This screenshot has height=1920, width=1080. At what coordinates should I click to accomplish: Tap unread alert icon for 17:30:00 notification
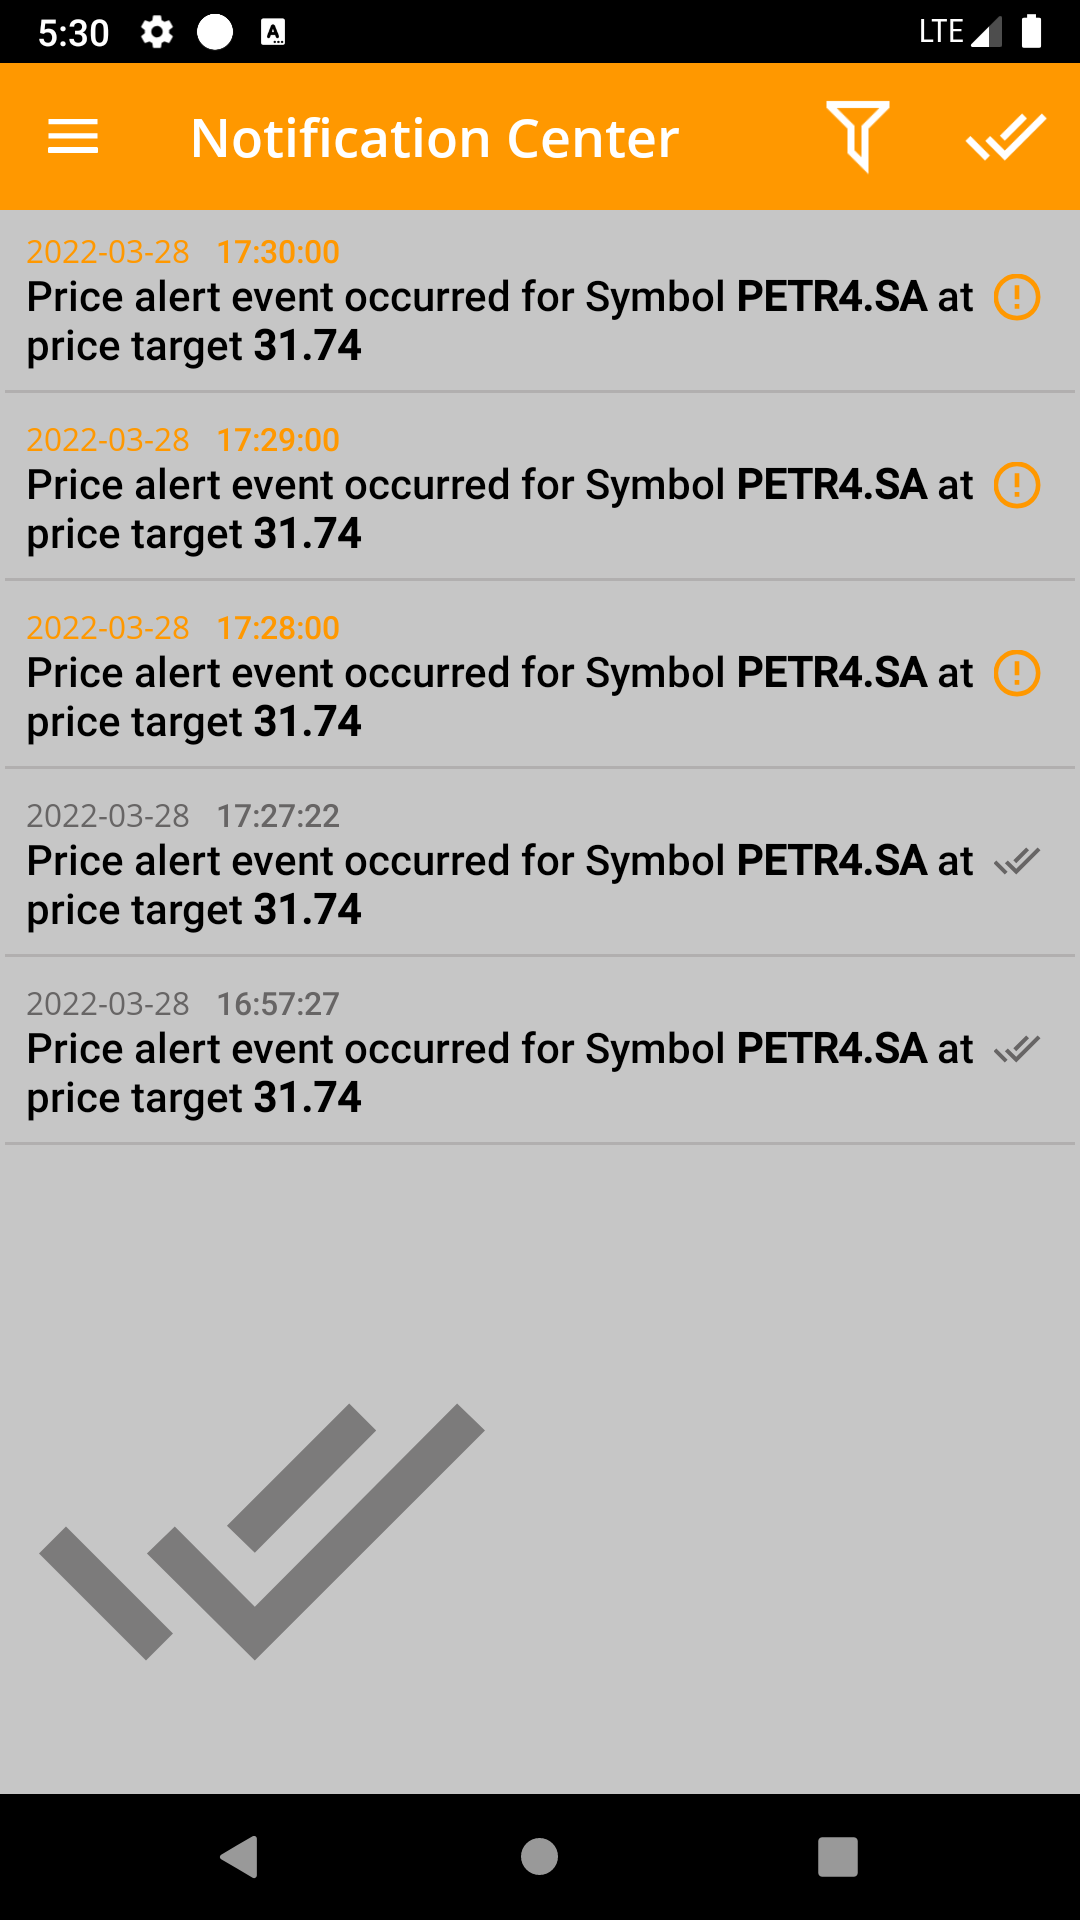pyautogui.click(x=1016, y=297)
